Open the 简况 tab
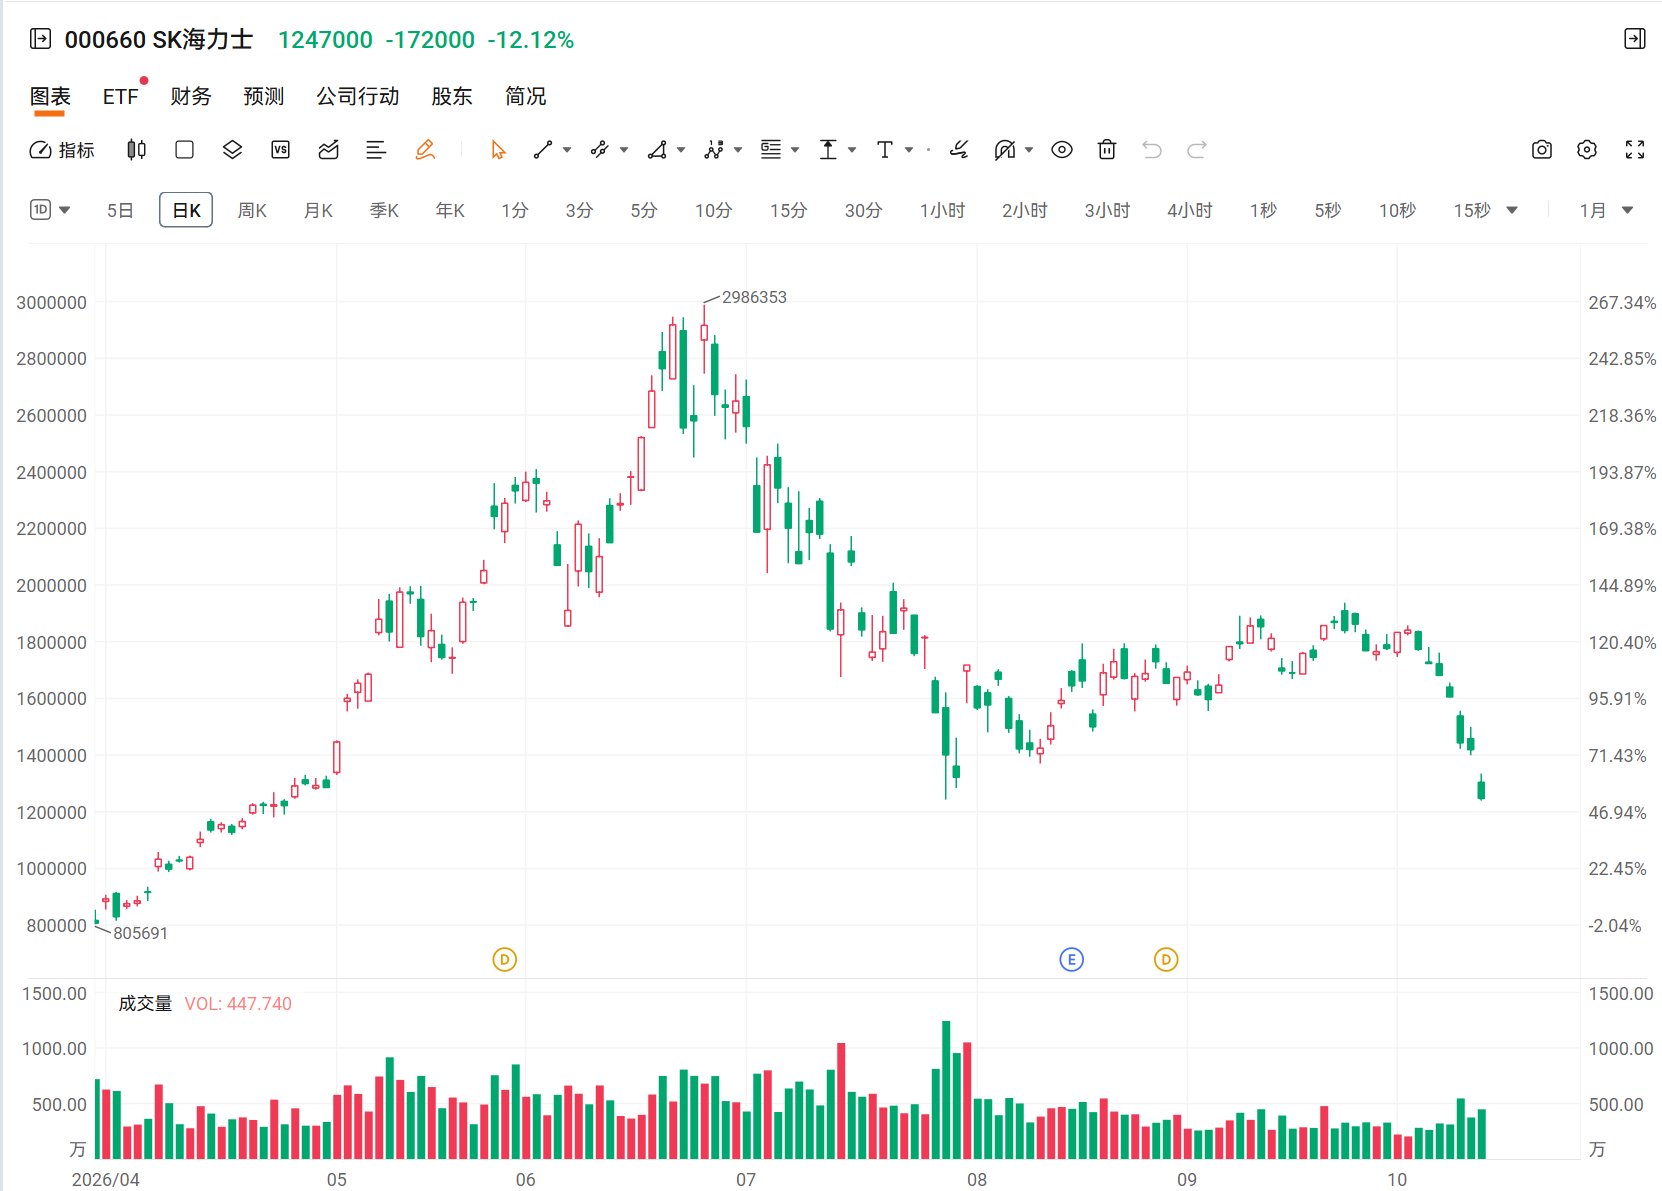1662x1191 pixels. click(525, 96)
